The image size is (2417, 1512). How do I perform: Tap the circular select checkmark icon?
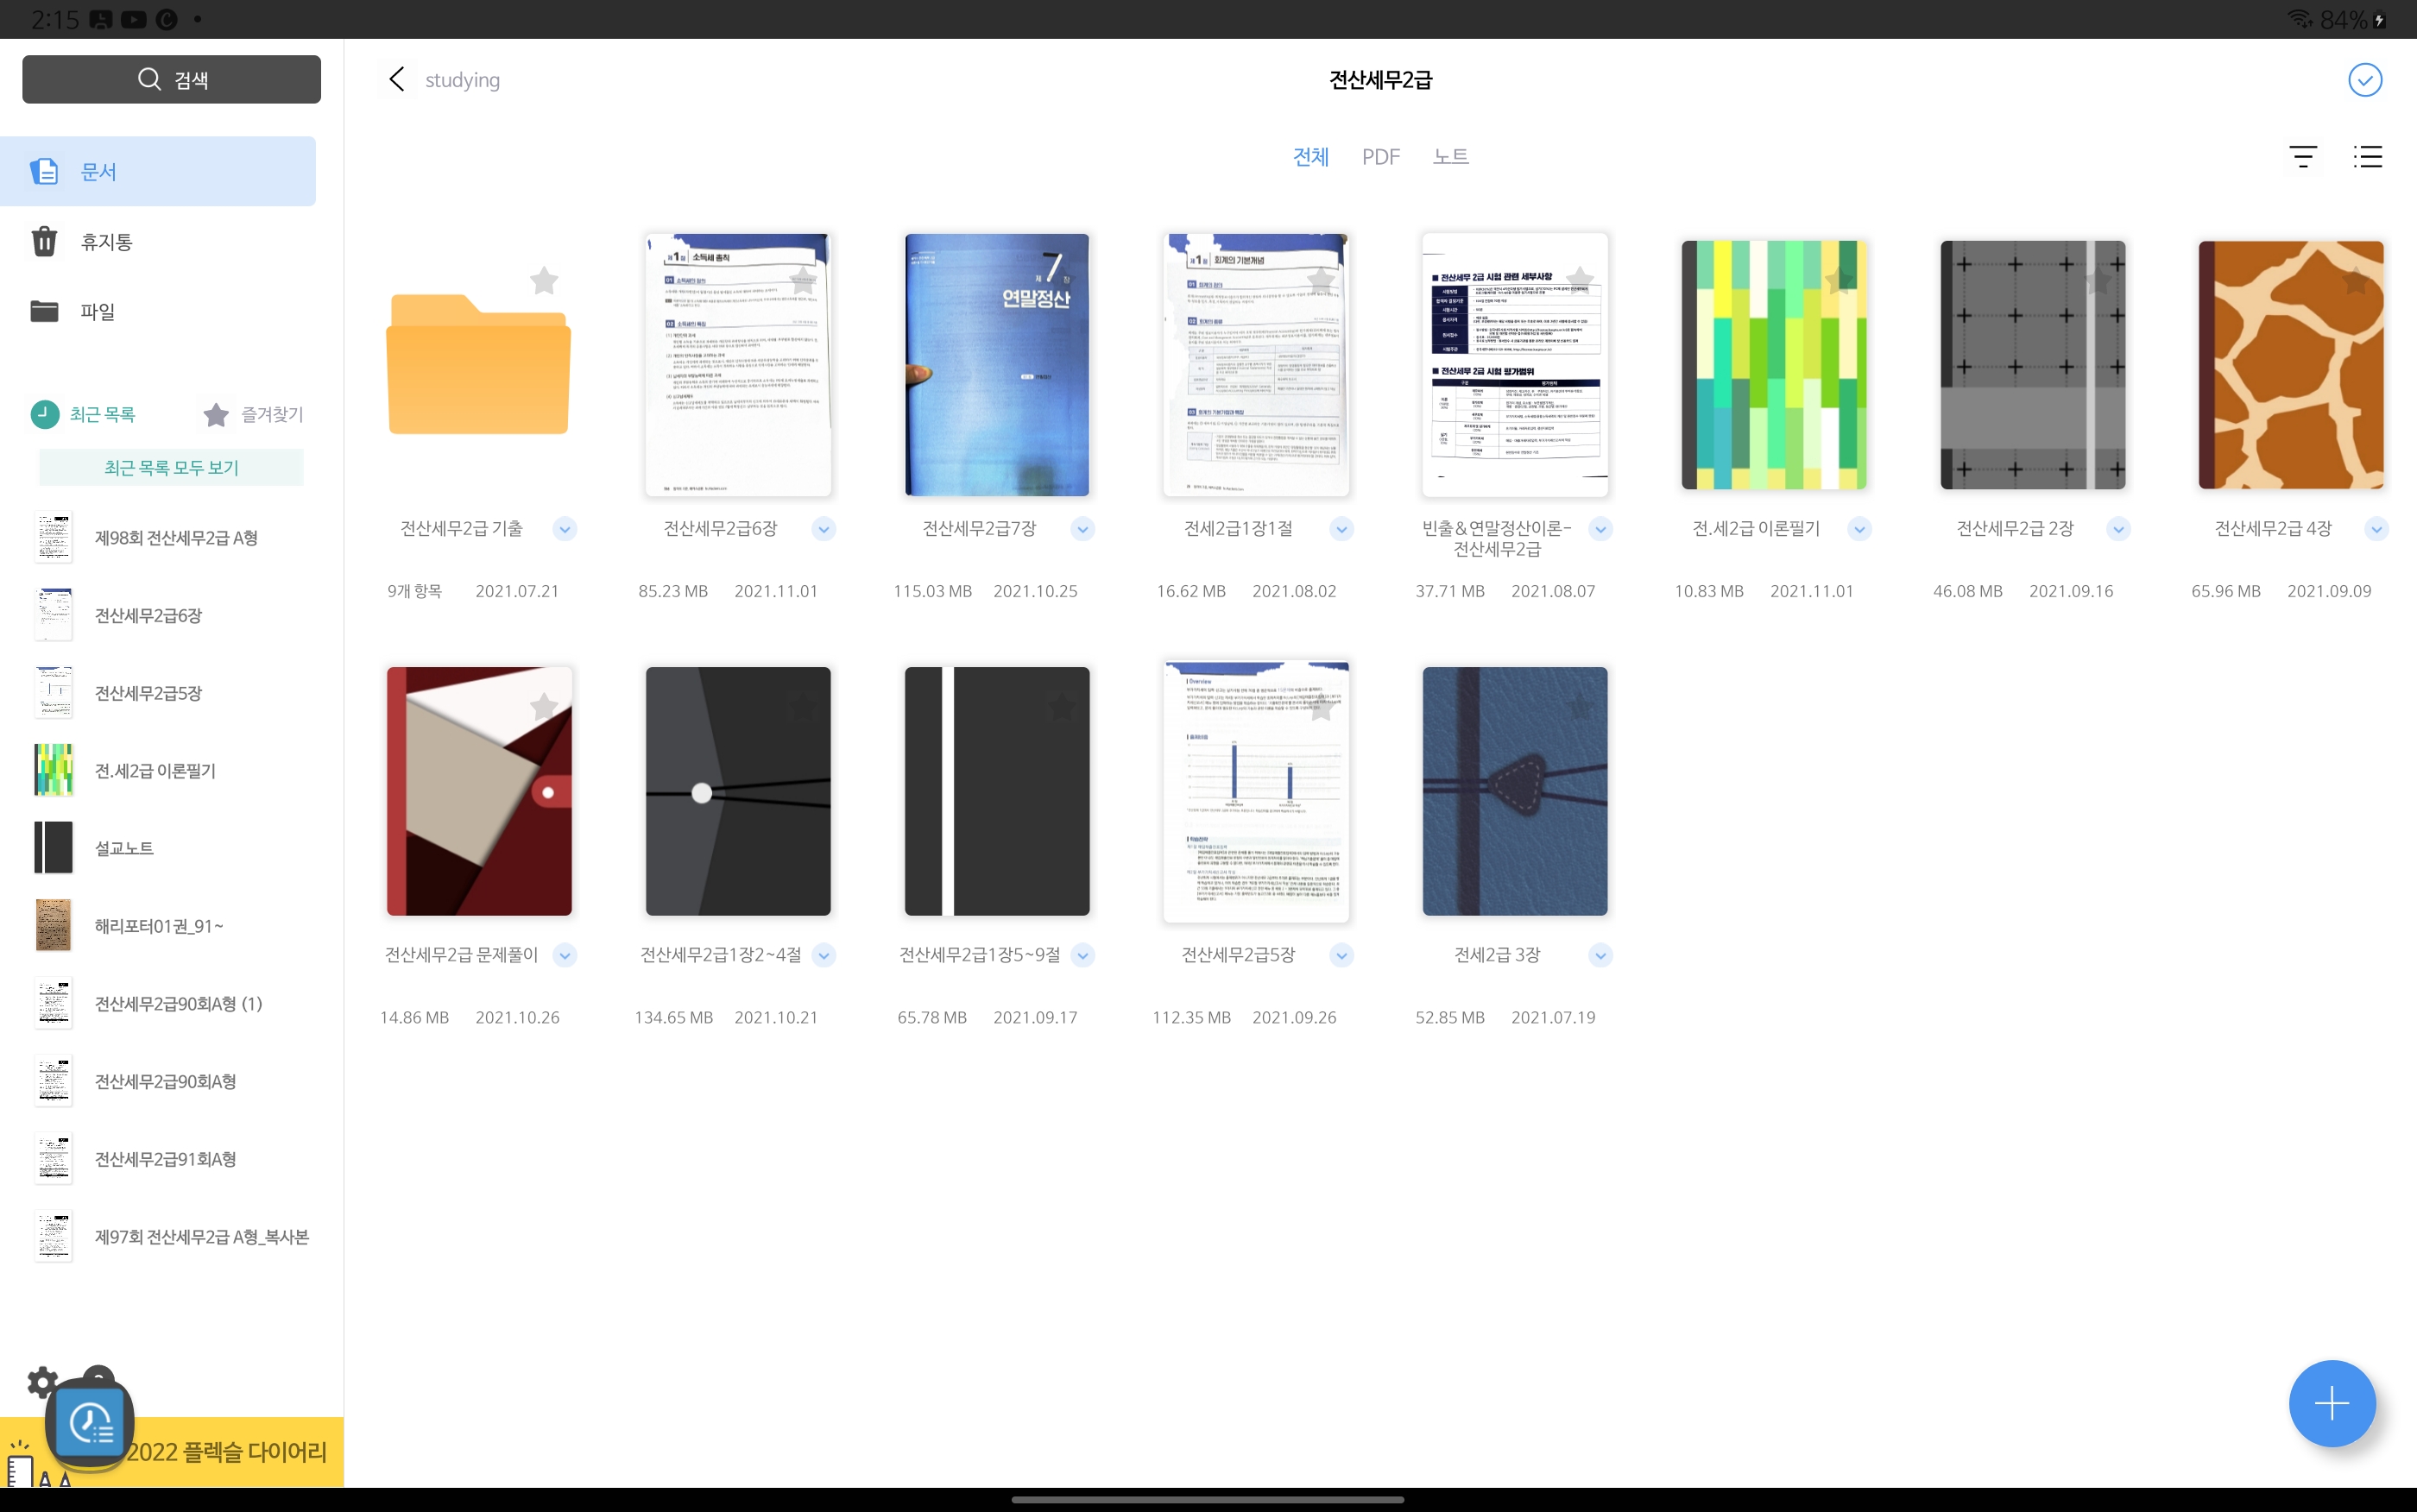[x=2364, y=80]
